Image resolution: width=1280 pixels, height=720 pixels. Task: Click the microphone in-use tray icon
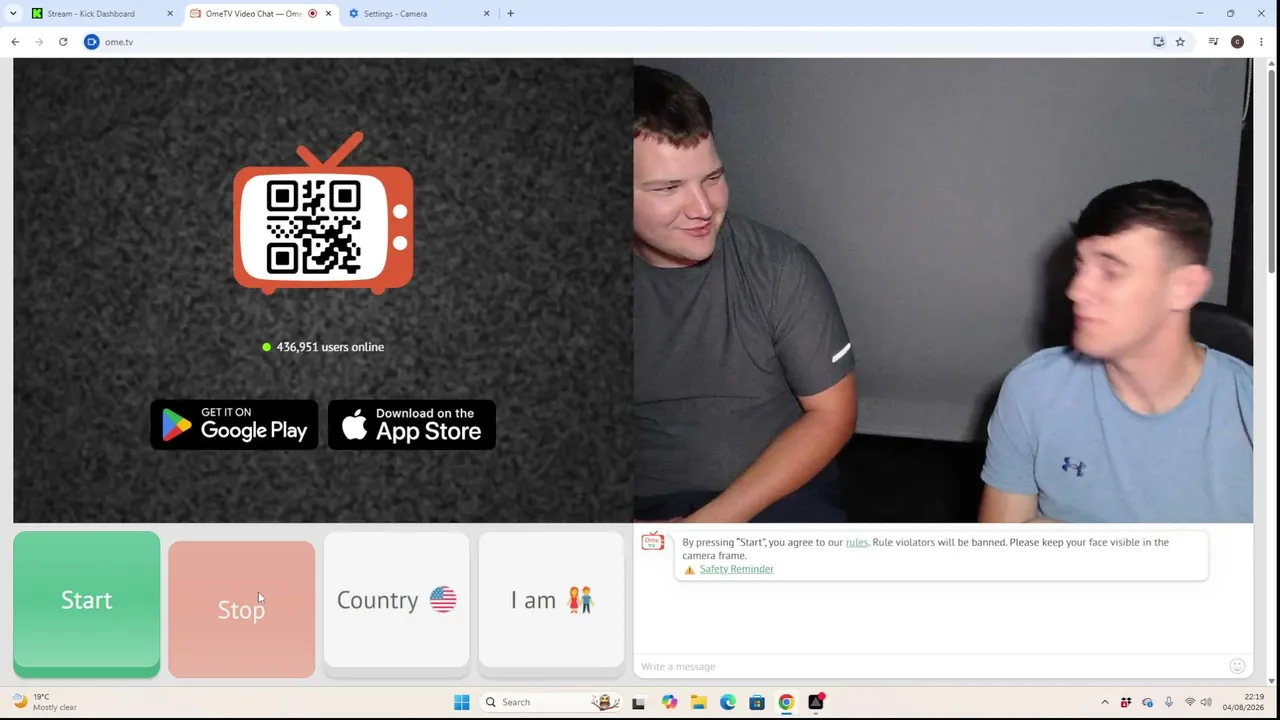click(x=1168, y=702)
